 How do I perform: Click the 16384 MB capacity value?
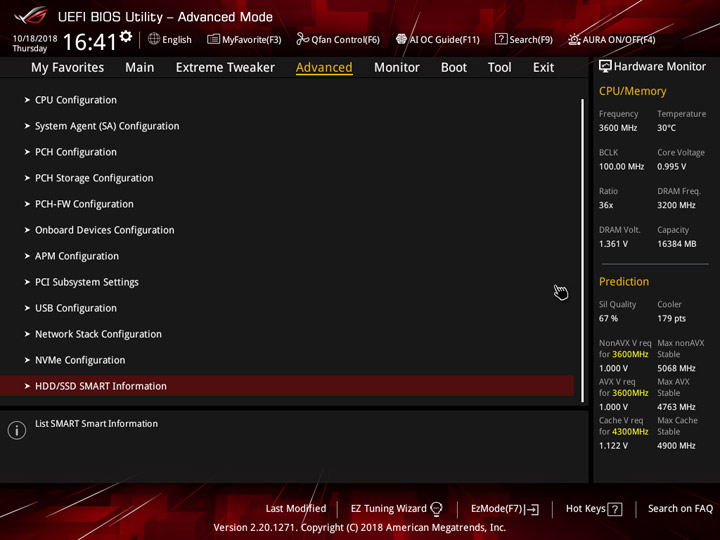pos(676,244)
